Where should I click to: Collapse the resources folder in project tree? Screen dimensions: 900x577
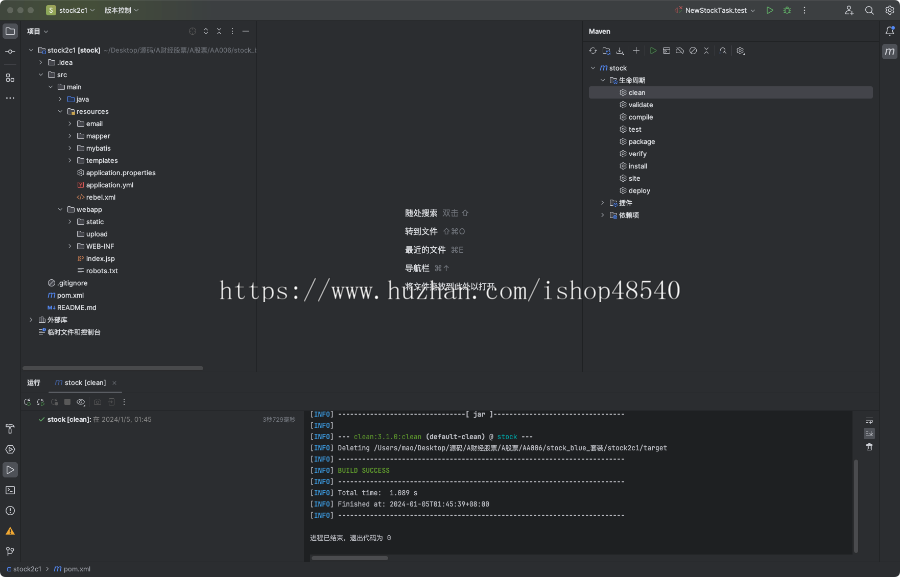point(60,111)
